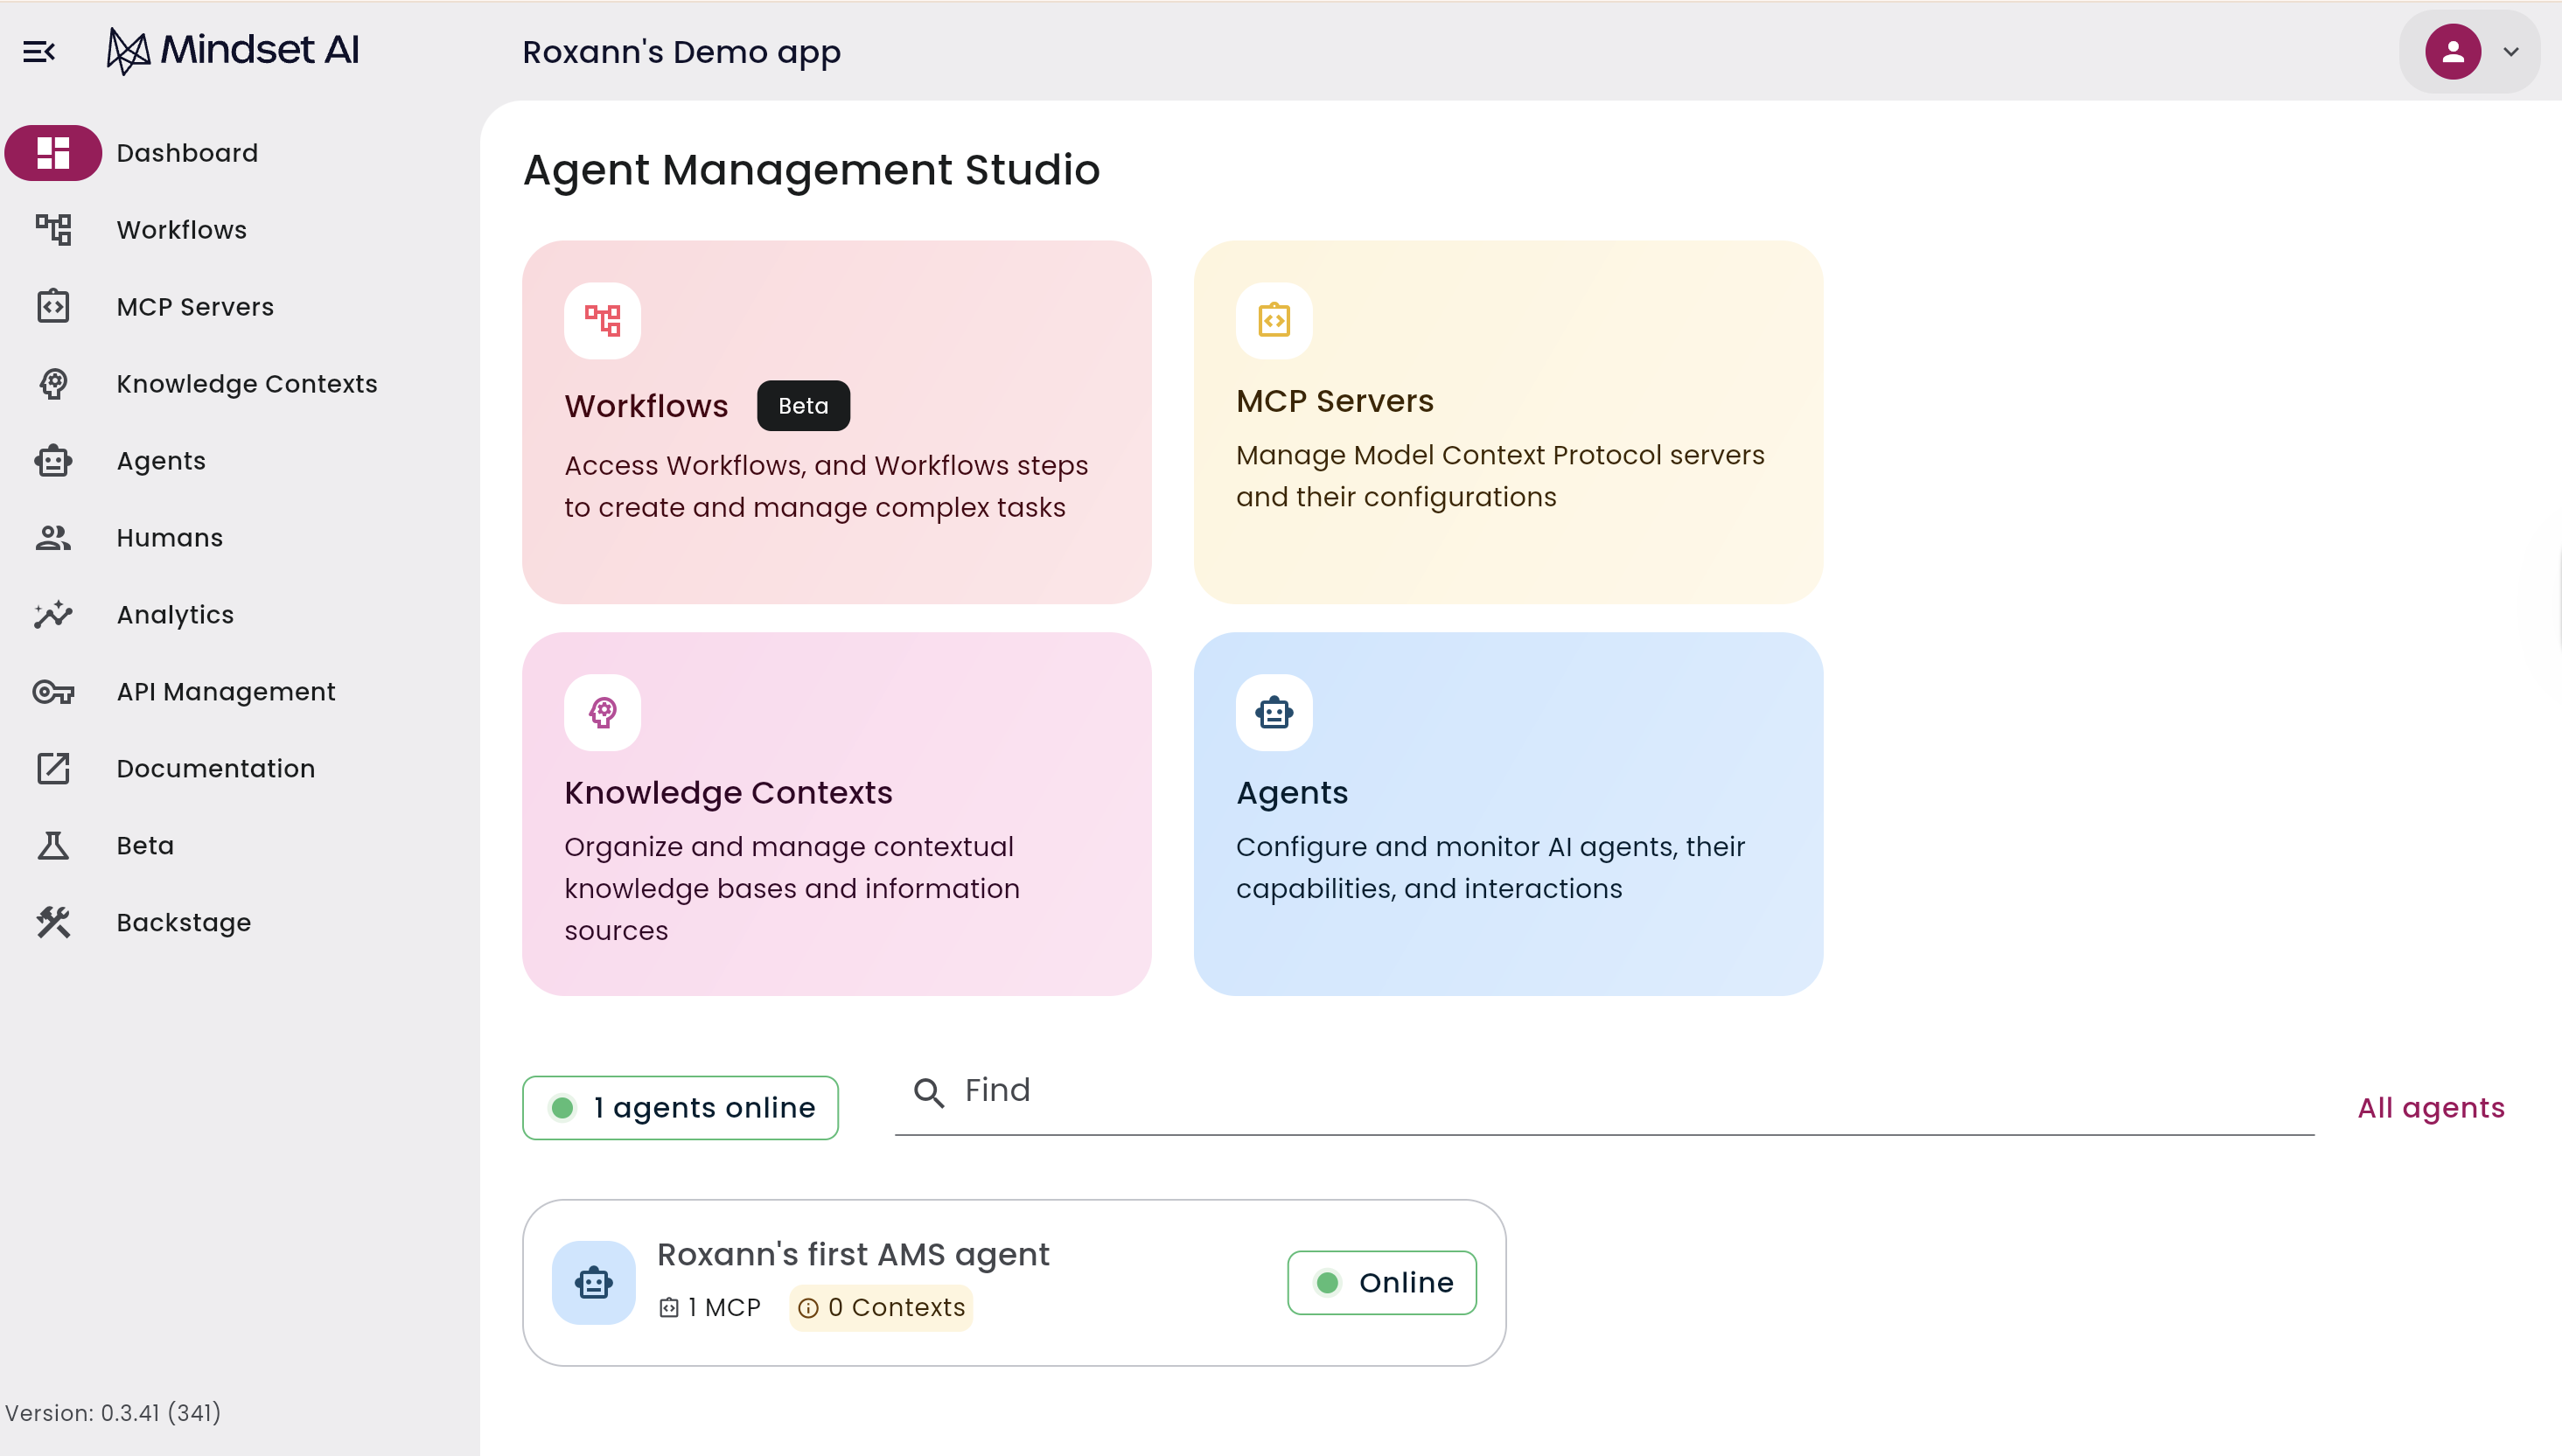The image size is (2562, 1456).
Task: Expand the user account dropdown chevron
Action: [2511, 52]
